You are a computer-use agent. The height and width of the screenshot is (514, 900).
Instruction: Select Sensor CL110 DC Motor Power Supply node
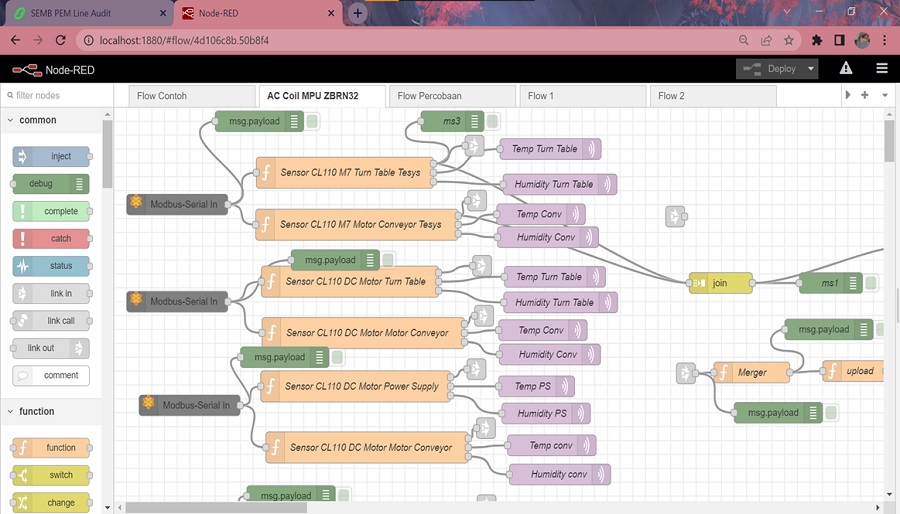coord(356,386)
